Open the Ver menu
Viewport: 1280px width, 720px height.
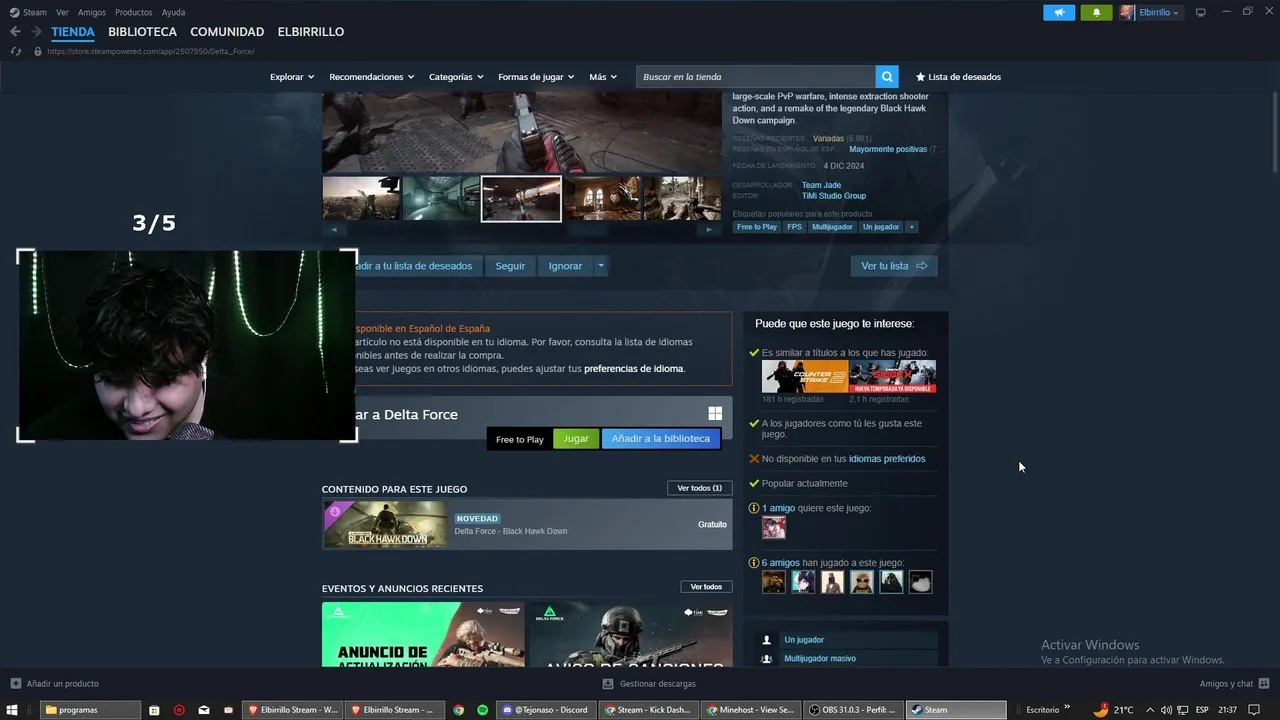coord(62,12)
